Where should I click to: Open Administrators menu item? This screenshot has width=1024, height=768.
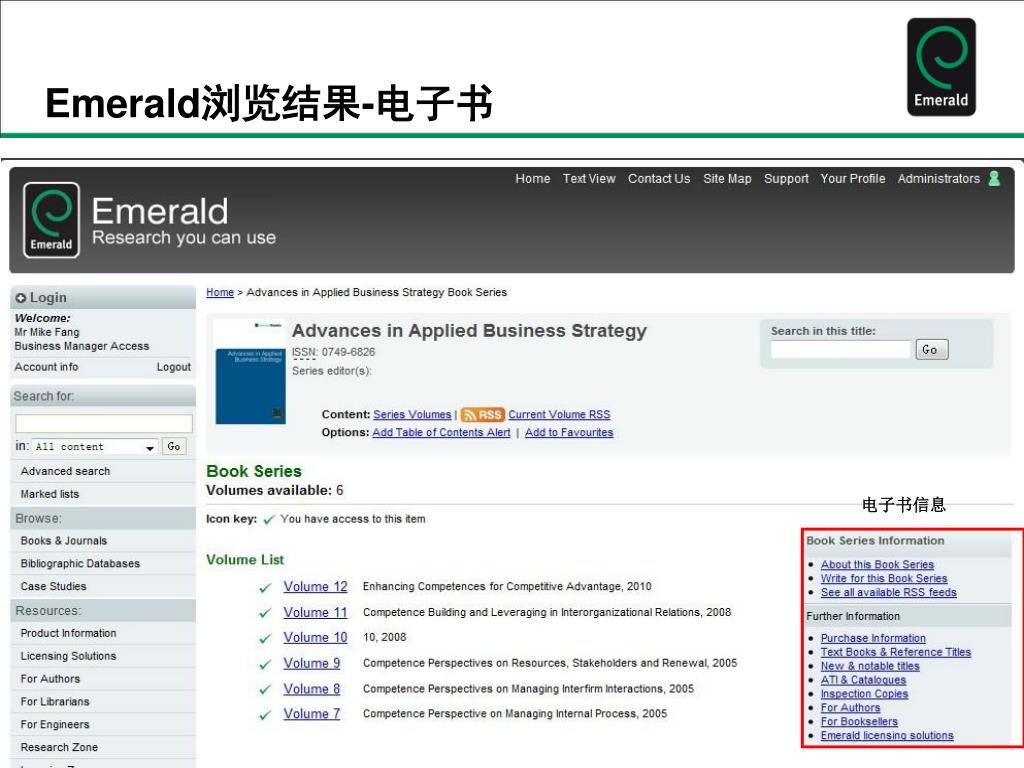pos(938,178)
